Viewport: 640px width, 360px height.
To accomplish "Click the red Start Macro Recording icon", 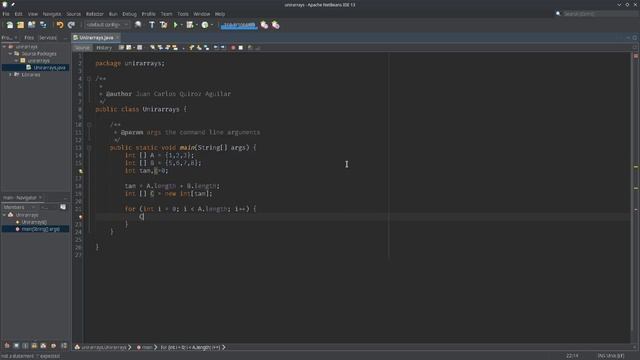I will tap(233, 48).
